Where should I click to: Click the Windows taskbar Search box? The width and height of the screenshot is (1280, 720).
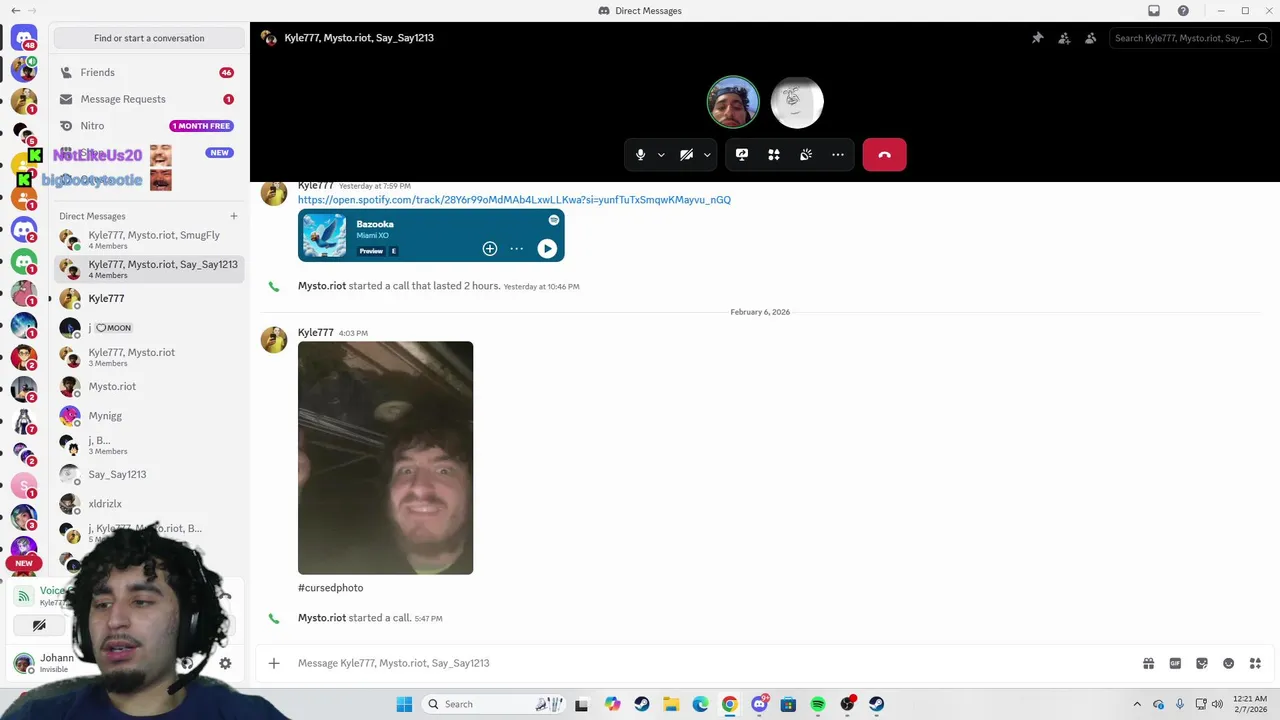pyautogui.click(x=492, y=704)
